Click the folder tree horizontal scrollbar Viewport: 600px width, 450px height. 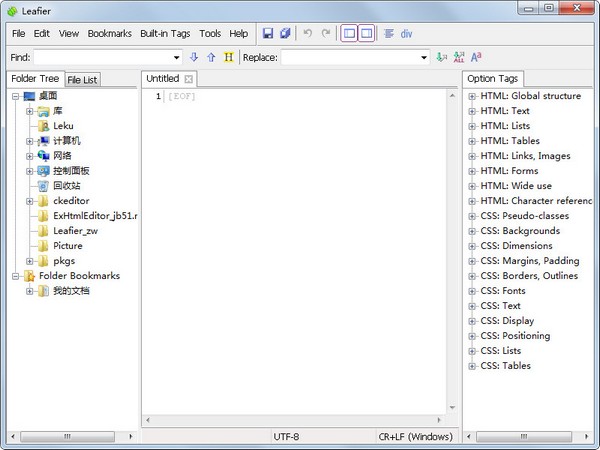pos(67,436)
